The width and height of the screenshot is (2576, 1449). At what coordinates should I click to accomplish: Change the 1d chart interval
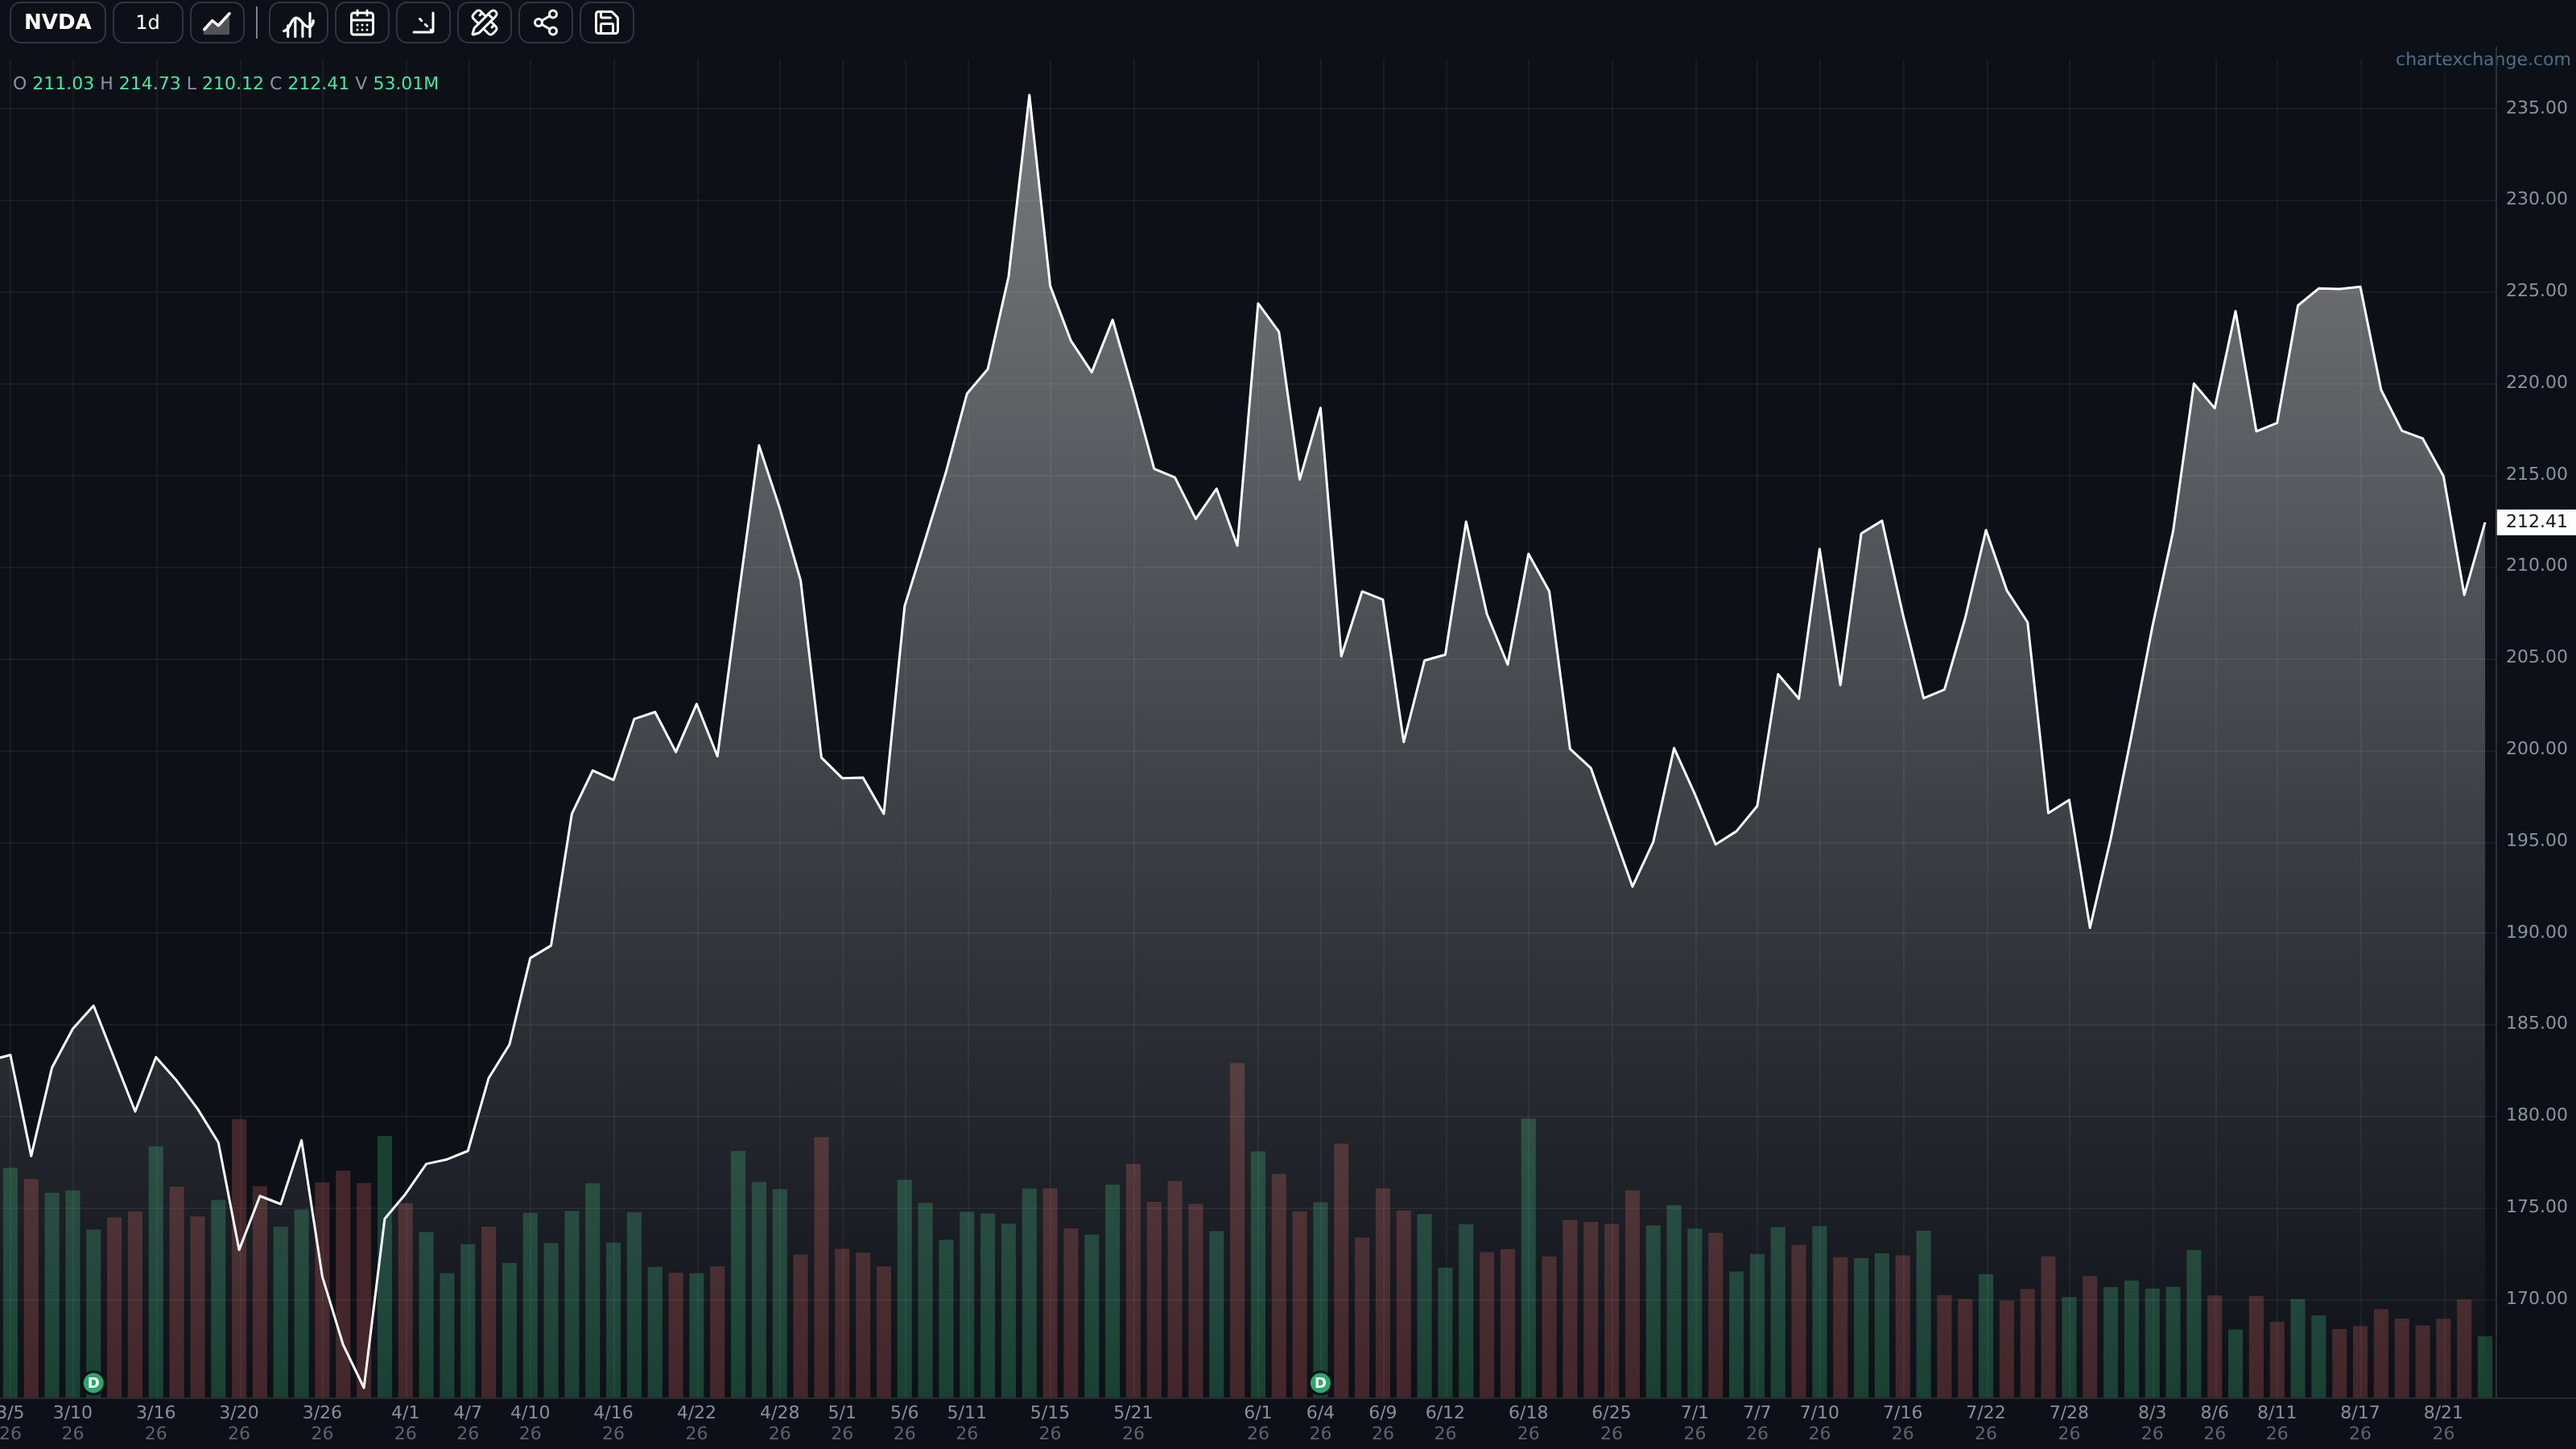tap(147, 22)
